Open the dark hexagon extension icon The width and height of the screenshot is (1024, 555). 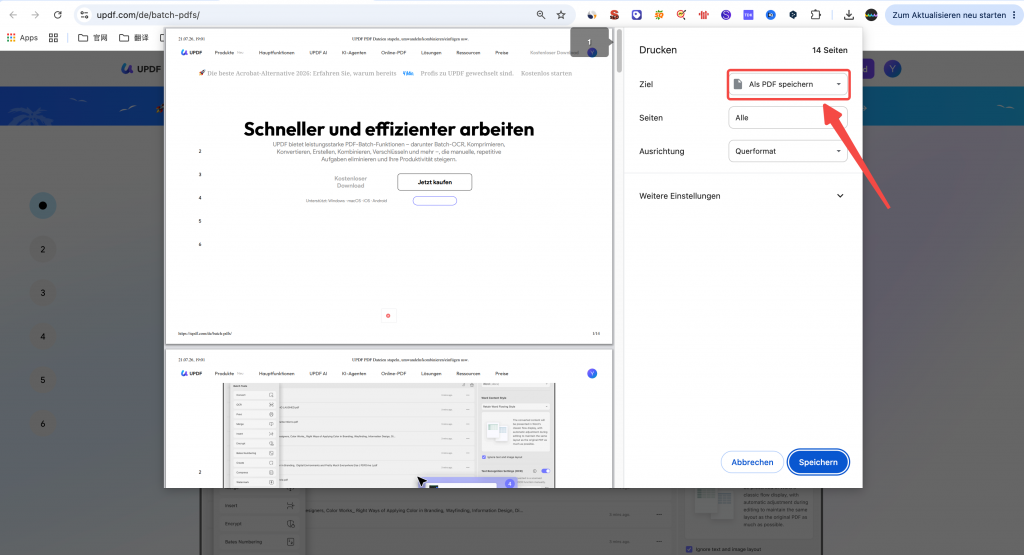click(x=793, y=14)
